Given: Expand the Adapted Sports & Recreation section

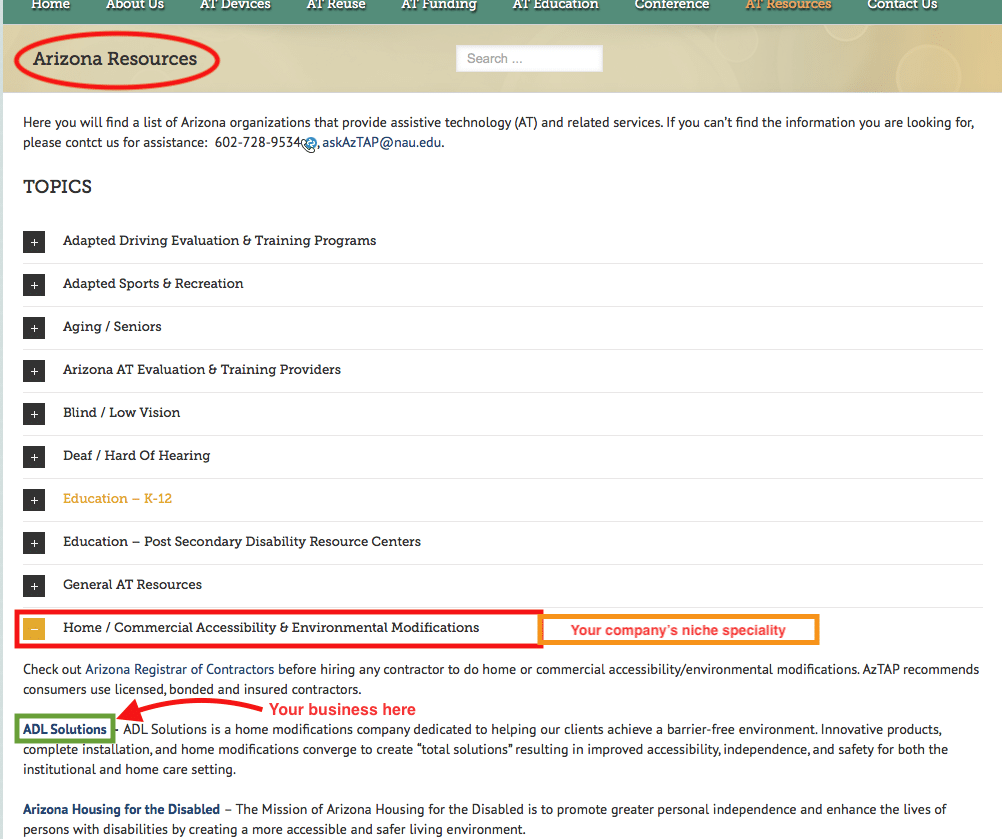Looking at the screenshot, I should 34,285.
